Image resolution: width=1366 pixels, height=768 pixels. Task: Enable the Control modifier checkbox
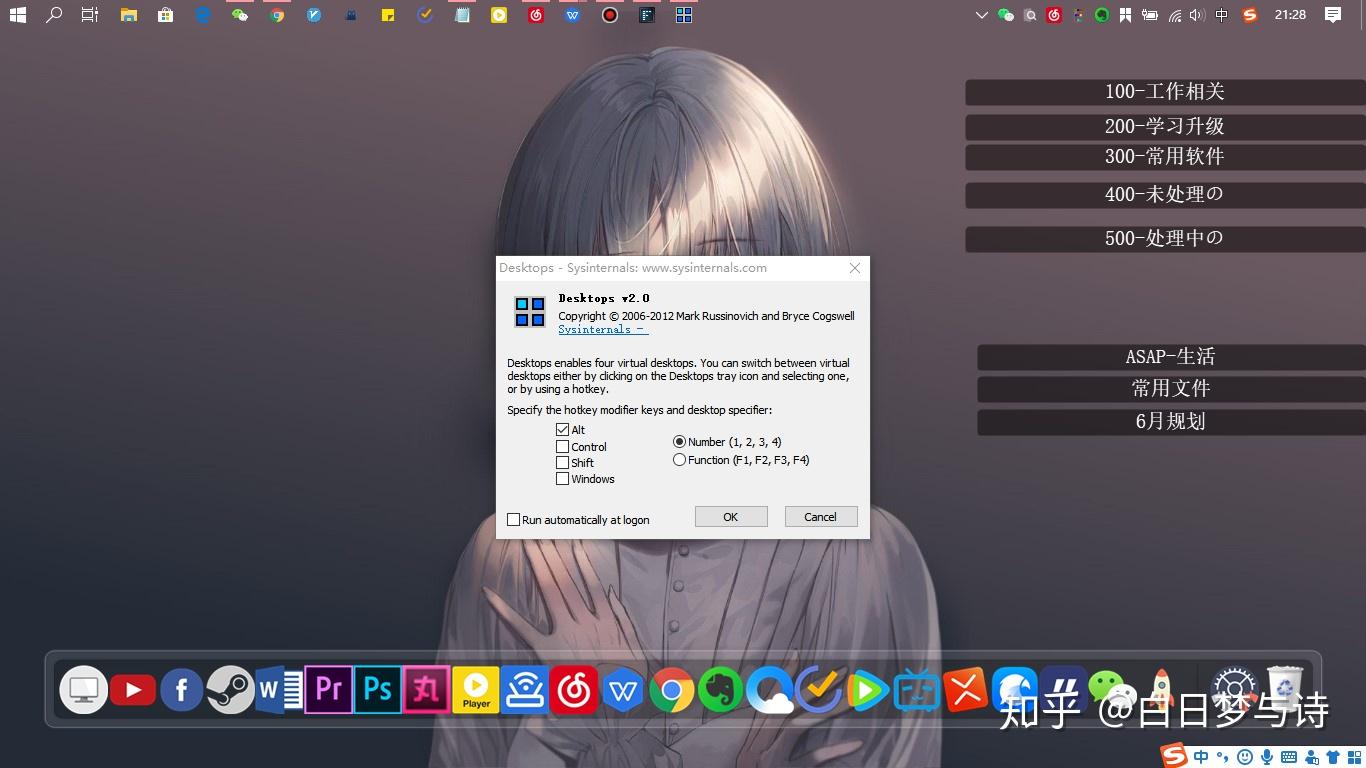[563, 446]
